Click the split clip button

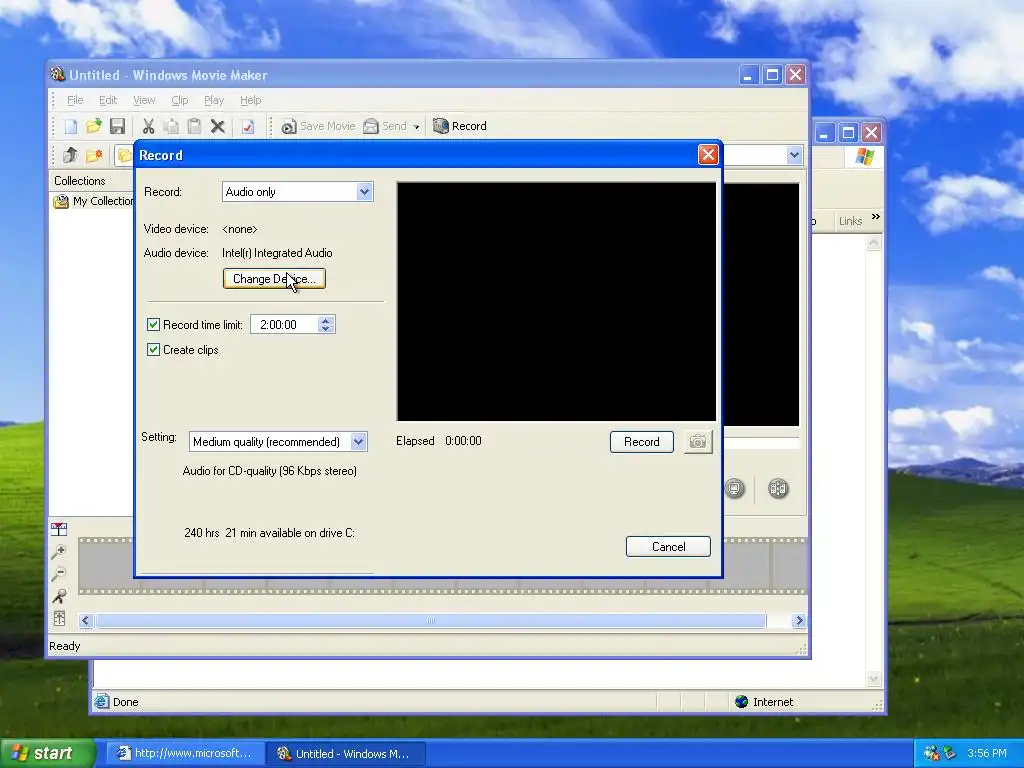point(778,488)
